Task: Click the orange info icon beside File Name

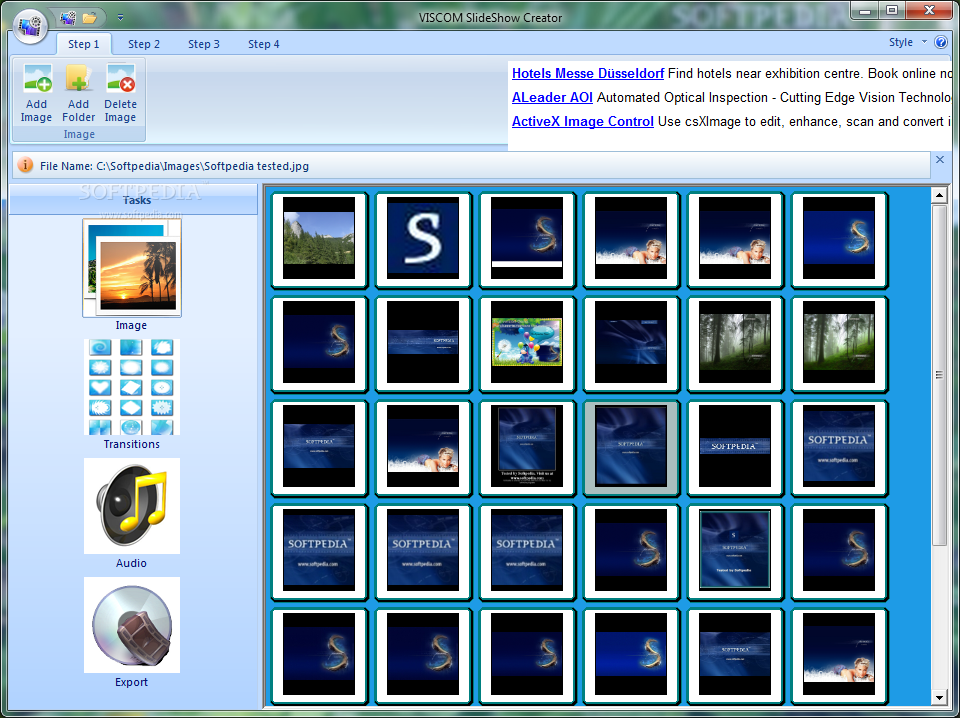Action: coord(25,165)
